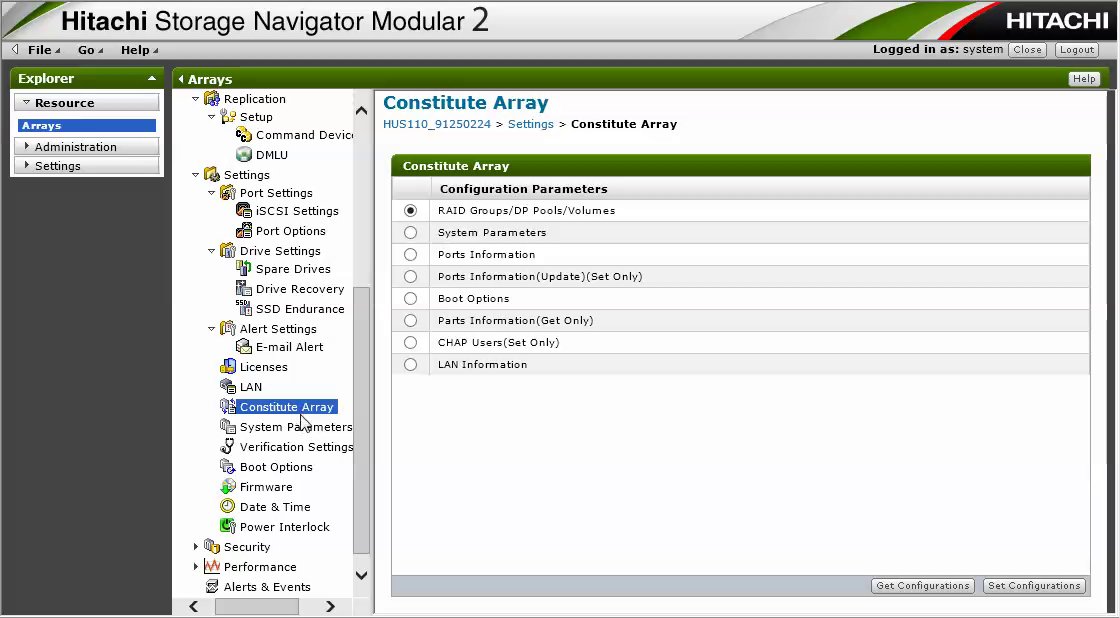This screenshot has width=1120, height=618.
Task: Select Arrays in the Explorer panel
Action: (86, 126)
